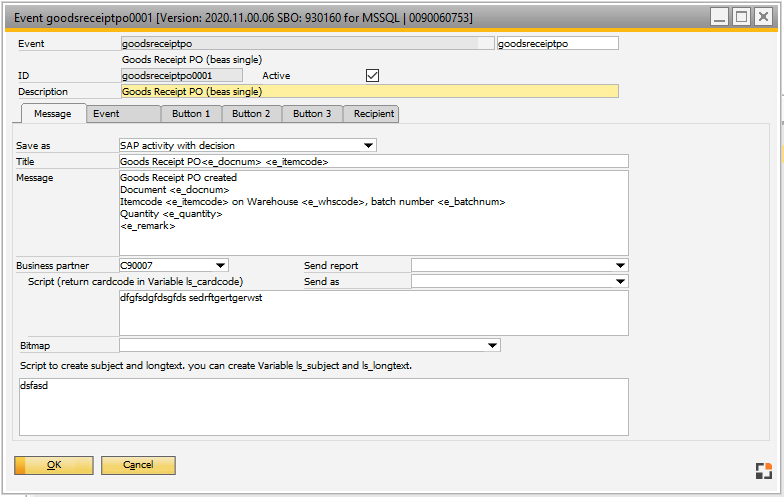Click the beas logo icon bottom right
784x497 pixels.
763,471
